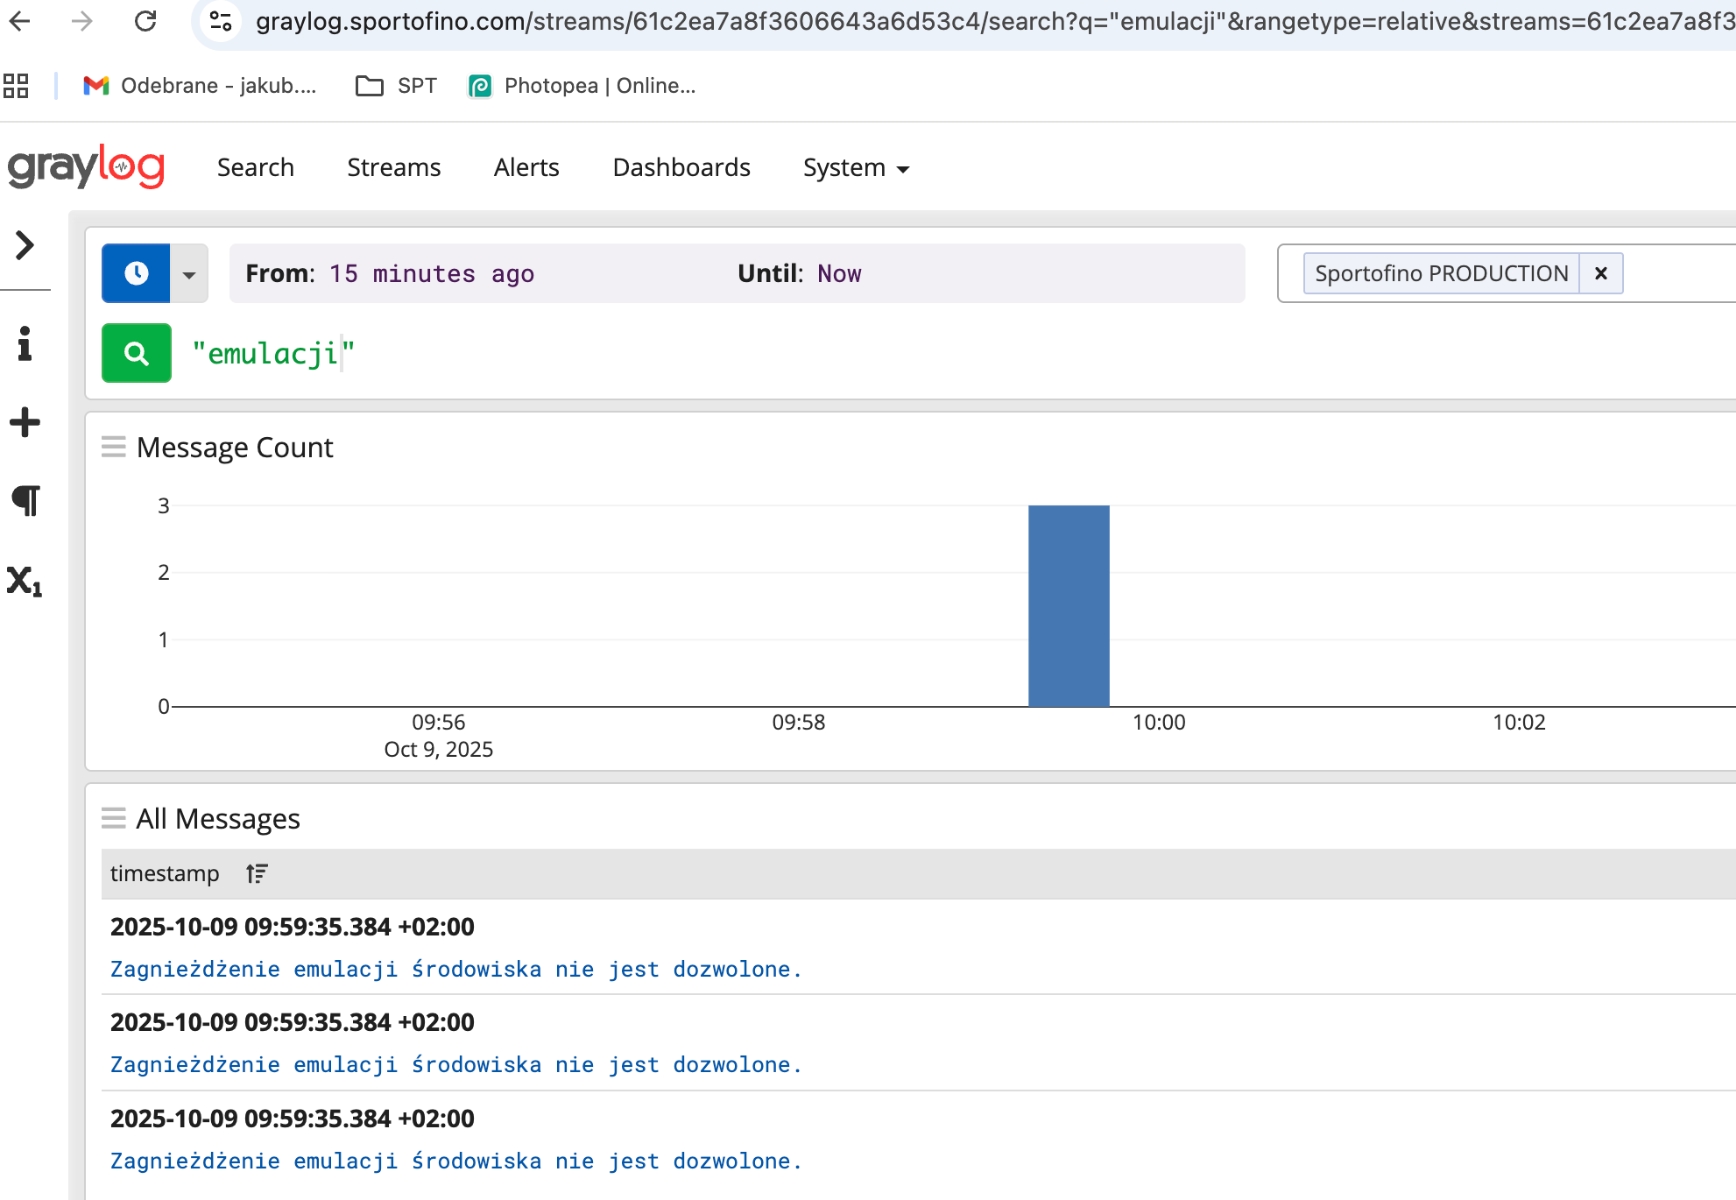The image size is (1736, 1200).
Task: Open the sidebar description info icon
Action: [x=25, y=344]
